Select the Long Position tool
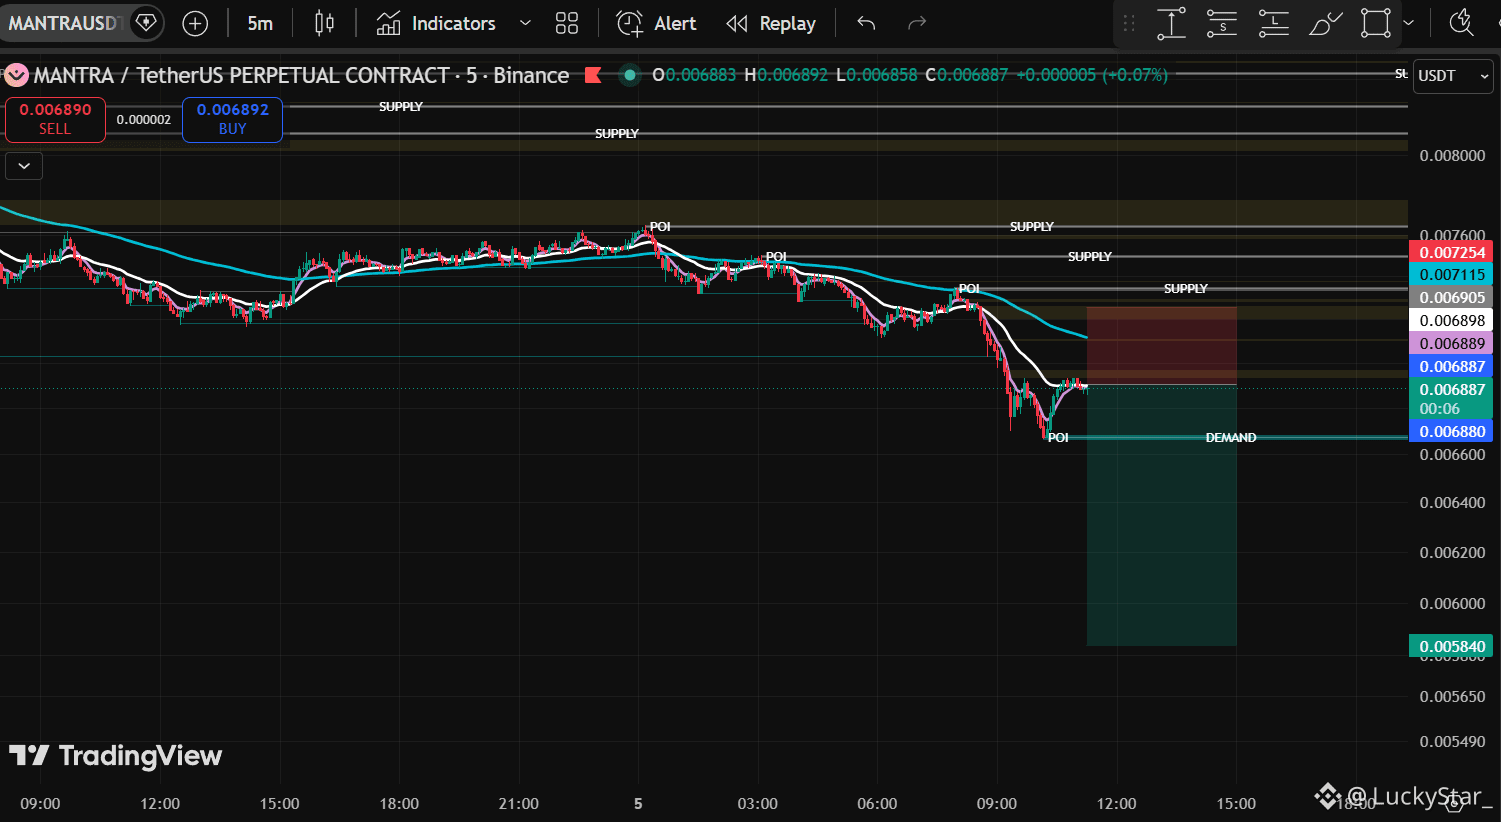 [x=1273, y=23]
